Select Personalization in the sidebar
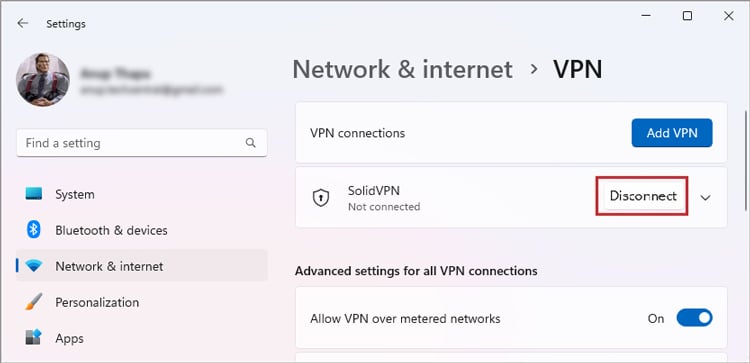 [x=97, y=302]
